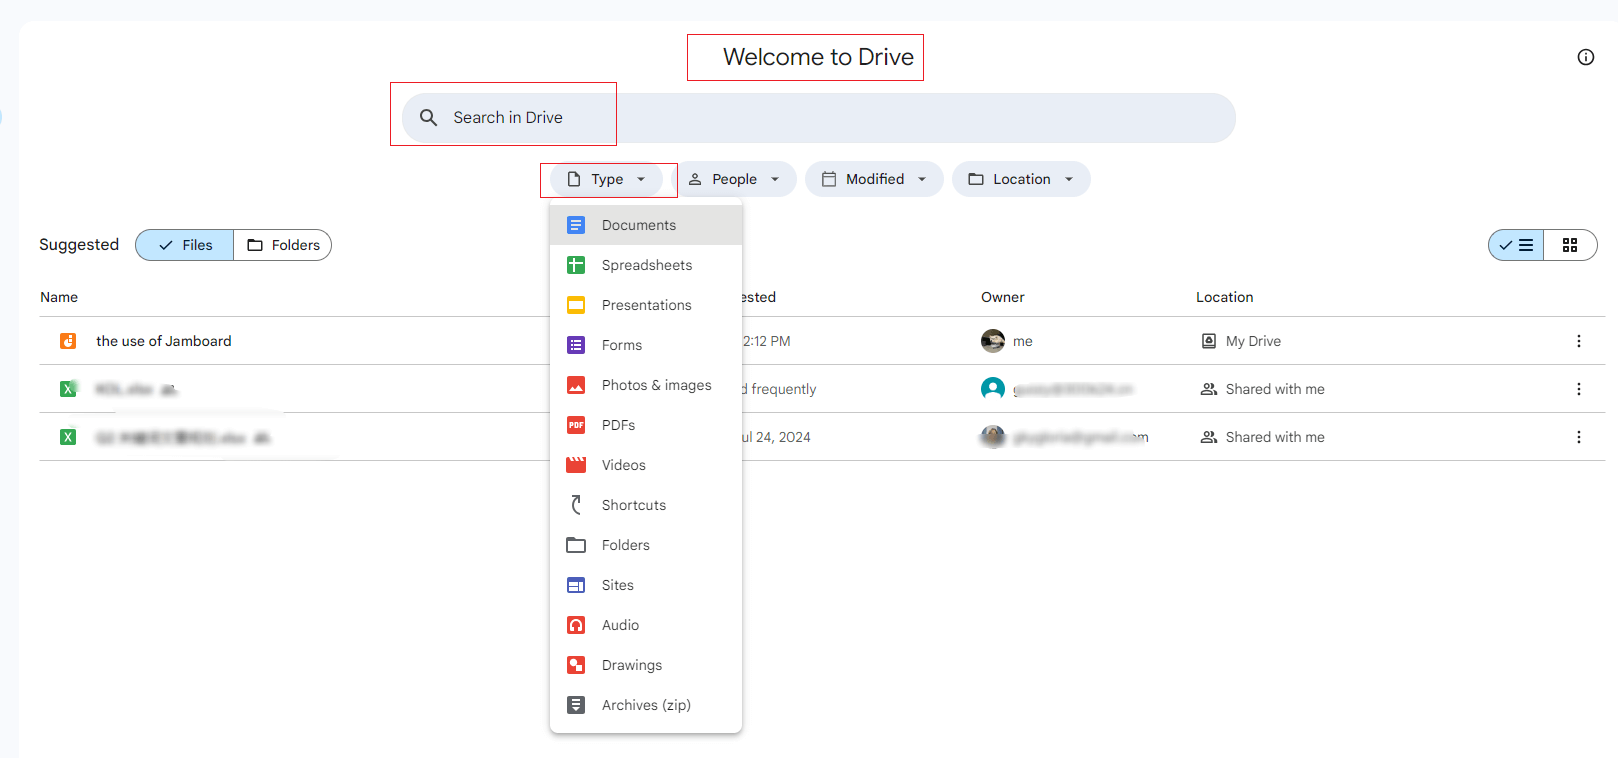
Task: Select Presentations from the Type menu
Action: [x=646, y=305]
